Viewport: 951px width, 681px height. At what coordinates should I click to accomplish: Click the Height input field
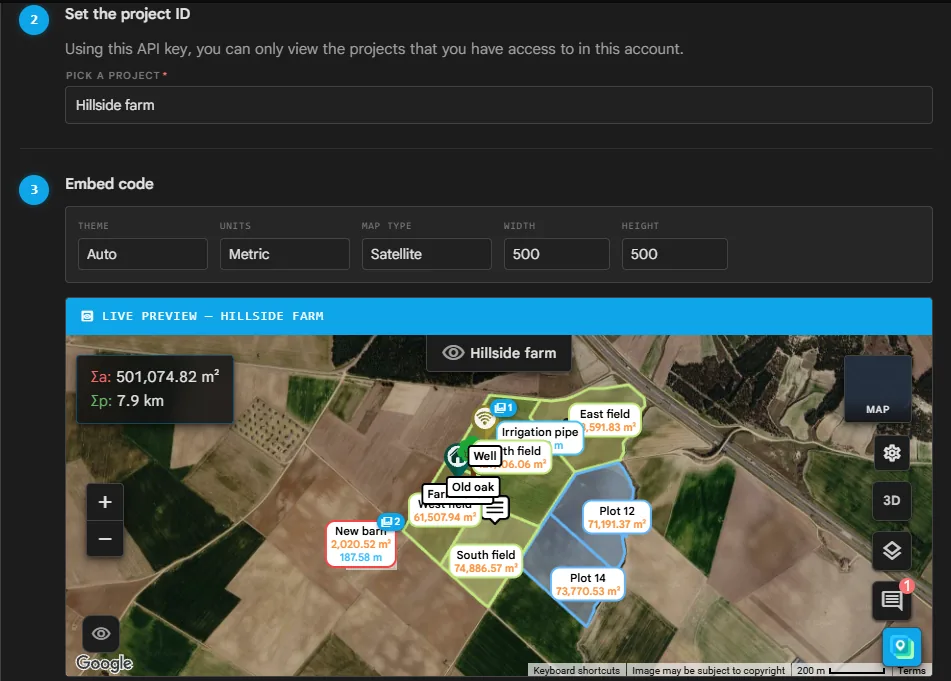click(674, 254)
